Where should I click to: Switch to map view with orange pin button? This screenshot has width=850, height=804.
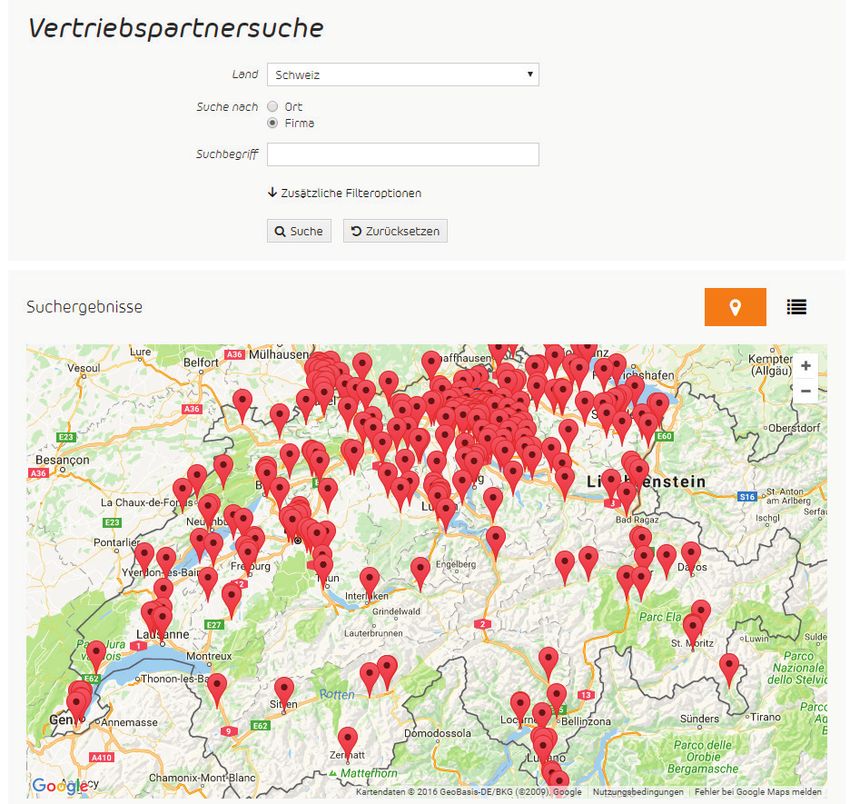(x=735, y=307)
